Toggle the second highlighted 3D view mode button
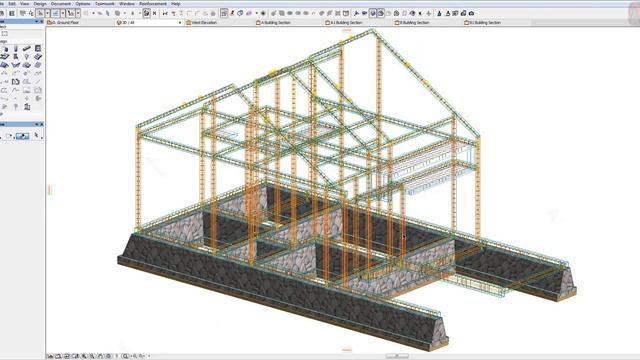Image resolution: width=640 pixels, height=360 pixels. [380, 13]
